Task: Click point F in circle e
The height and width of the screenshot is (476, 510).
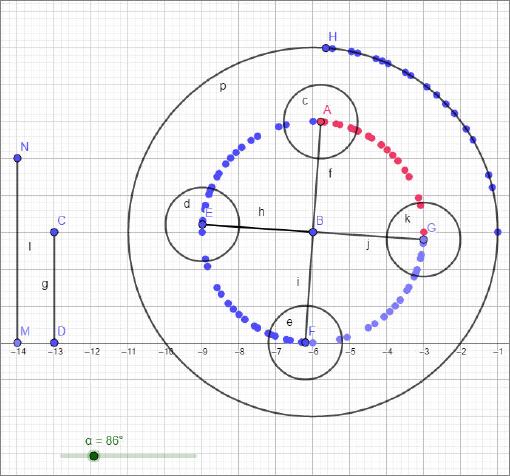Action: click(x=305, y=342)
